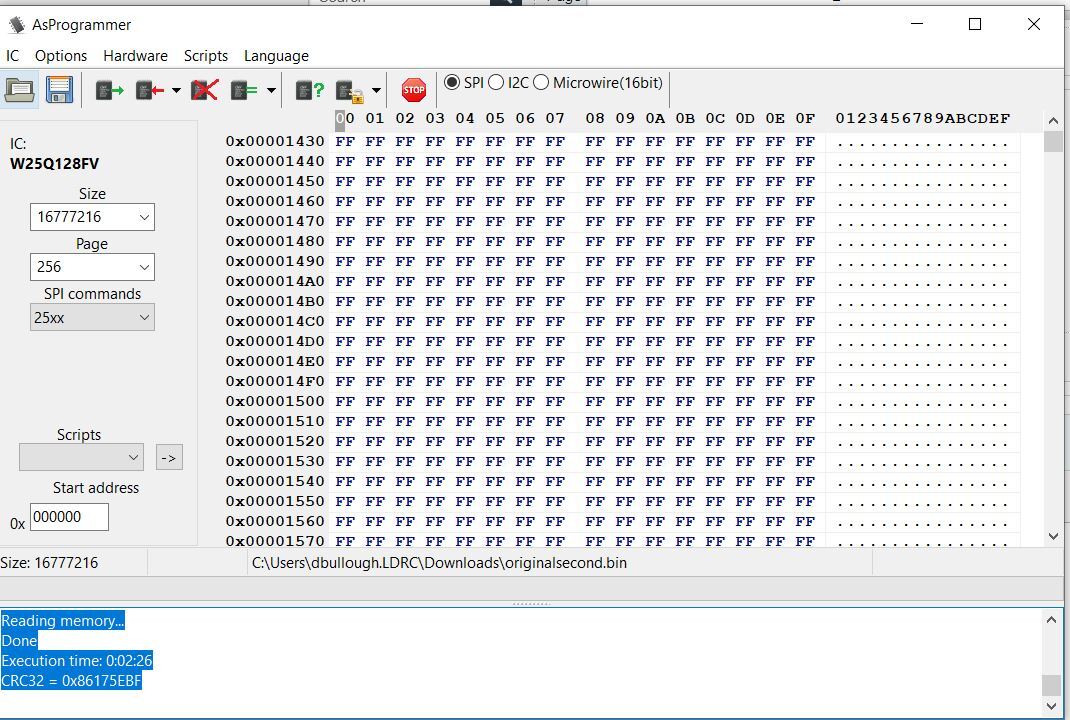1070x720 pixels.
Task: Click the address 0x00001500 row label
Action: [275, 401]
